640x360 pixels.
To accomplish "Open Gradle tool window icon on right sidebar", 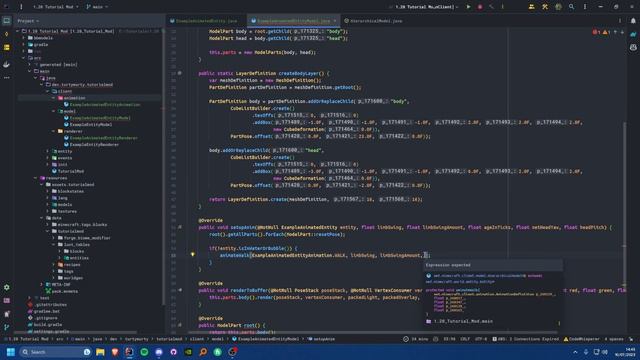I will (x=633, y=34).
